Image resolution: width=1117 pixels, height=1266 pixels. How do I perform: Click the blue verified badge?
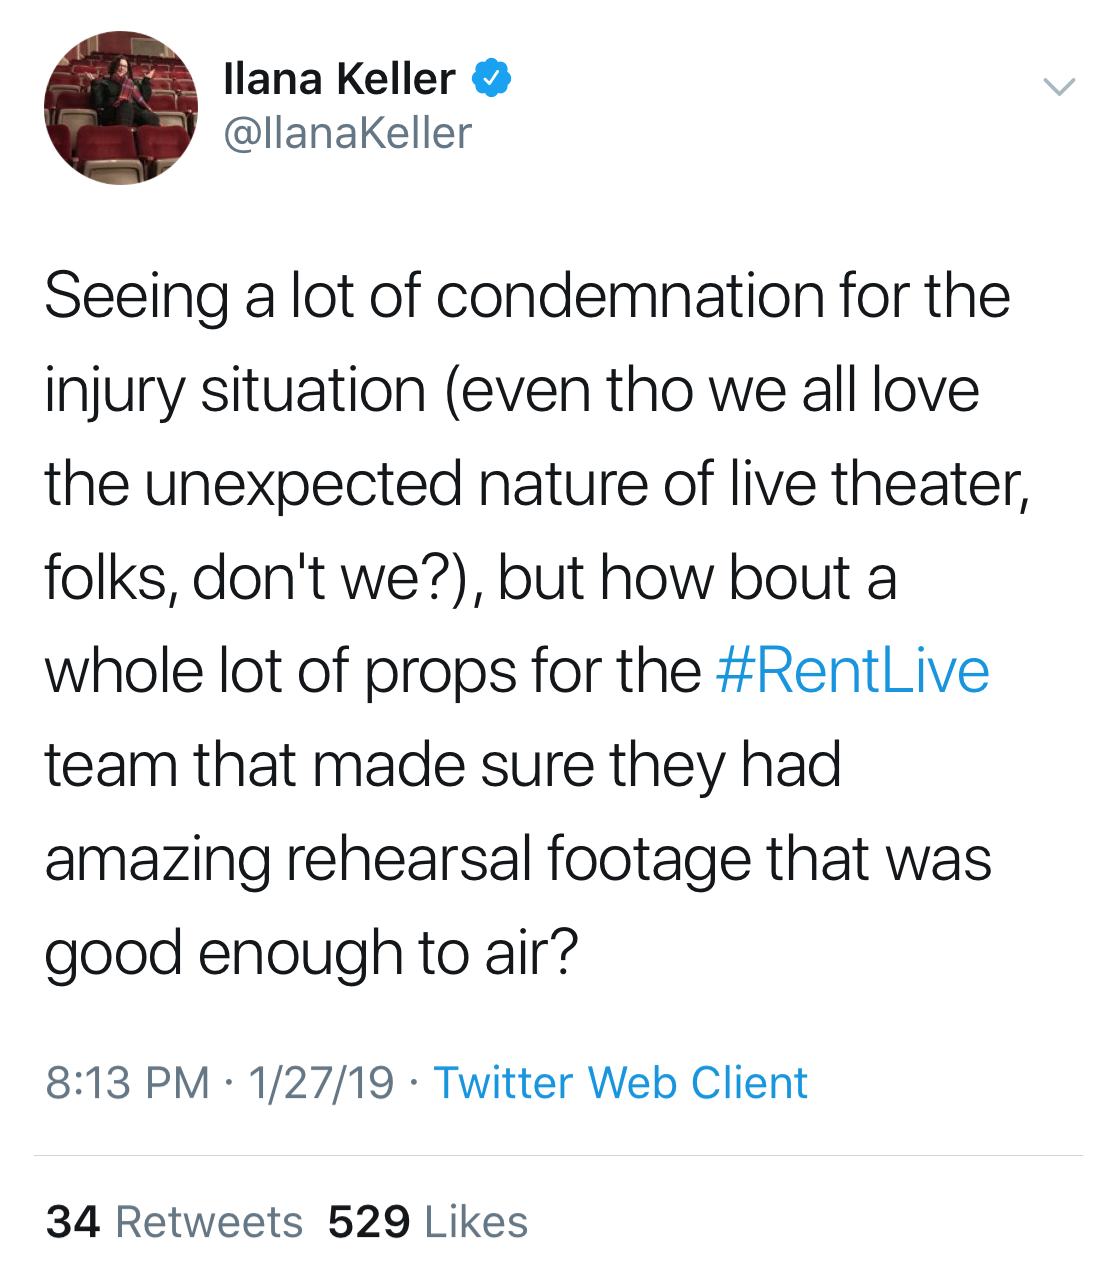(x=491, y=78)
